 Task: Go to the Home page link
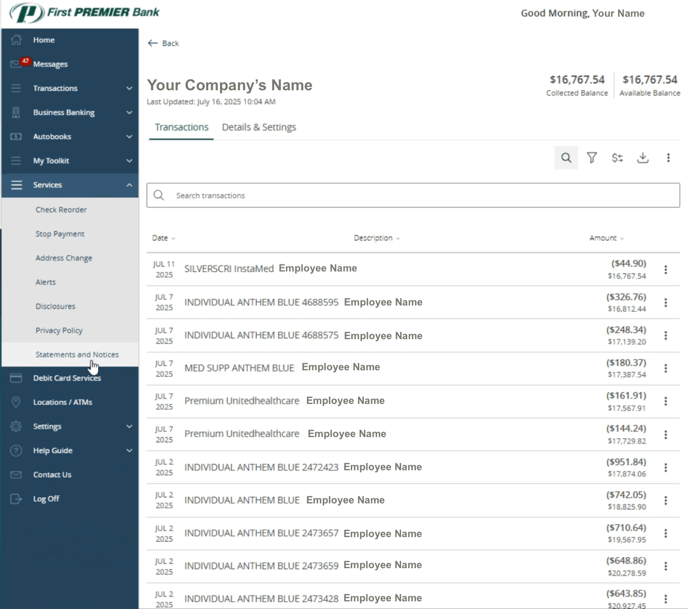tap(43, 40)
